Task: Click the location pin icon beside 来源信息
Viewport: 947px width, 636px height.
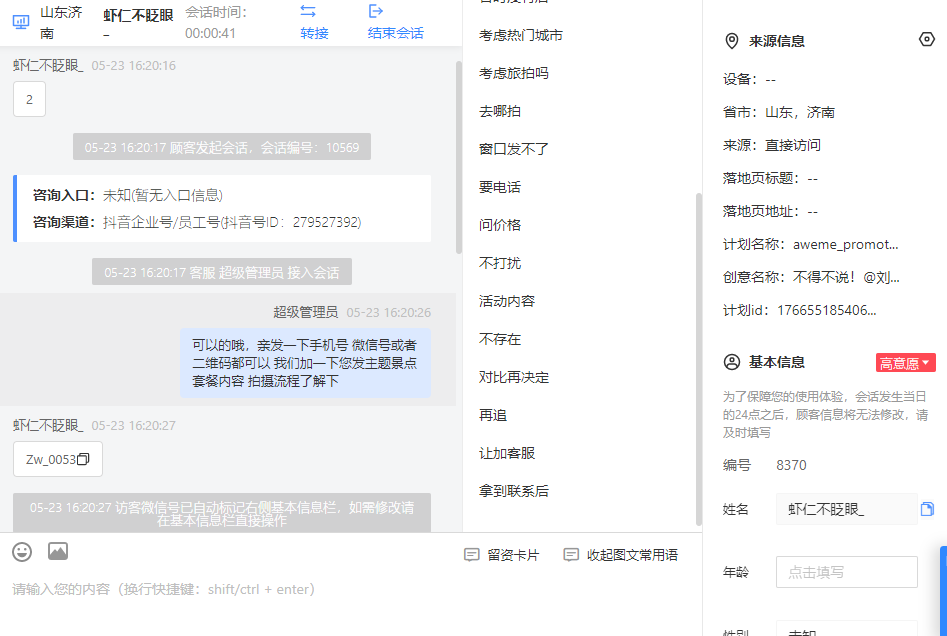Action: (x=731, y=41)
